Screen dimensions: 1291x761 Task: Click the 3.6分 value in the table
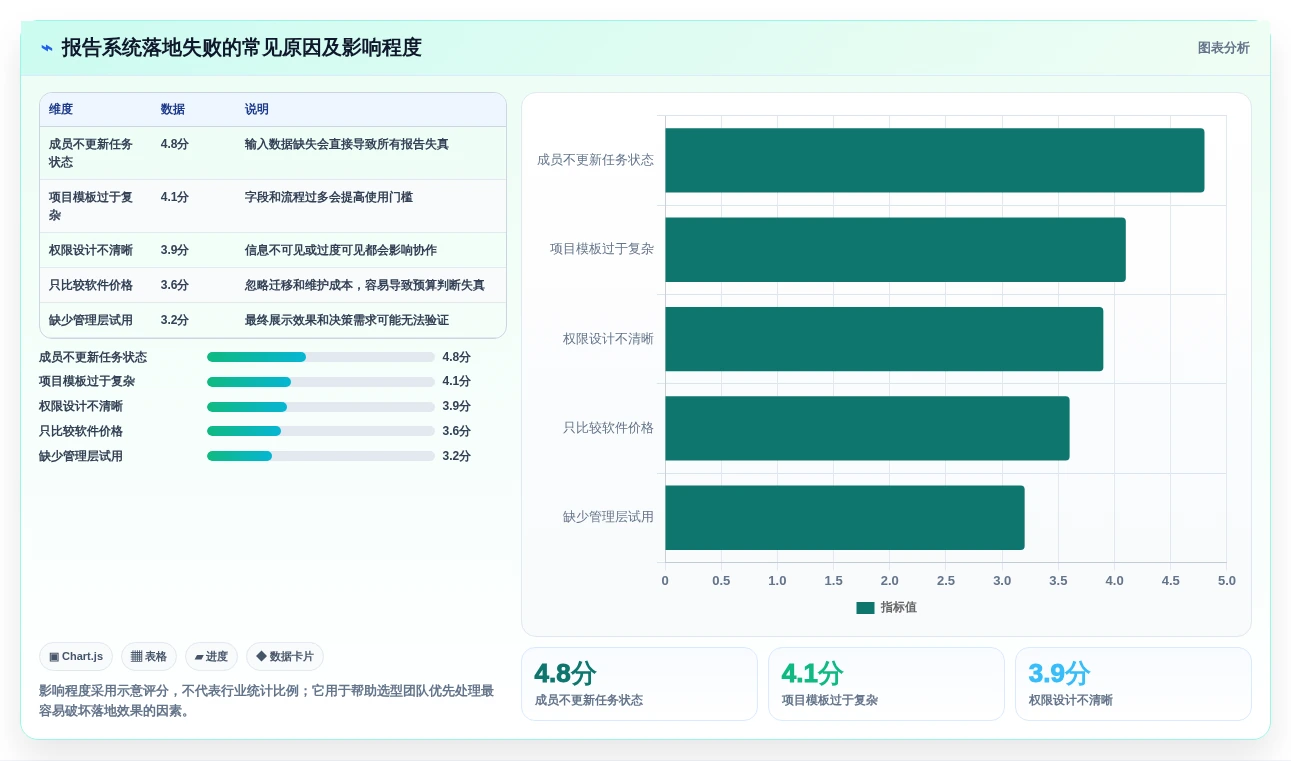pos(175,285)
